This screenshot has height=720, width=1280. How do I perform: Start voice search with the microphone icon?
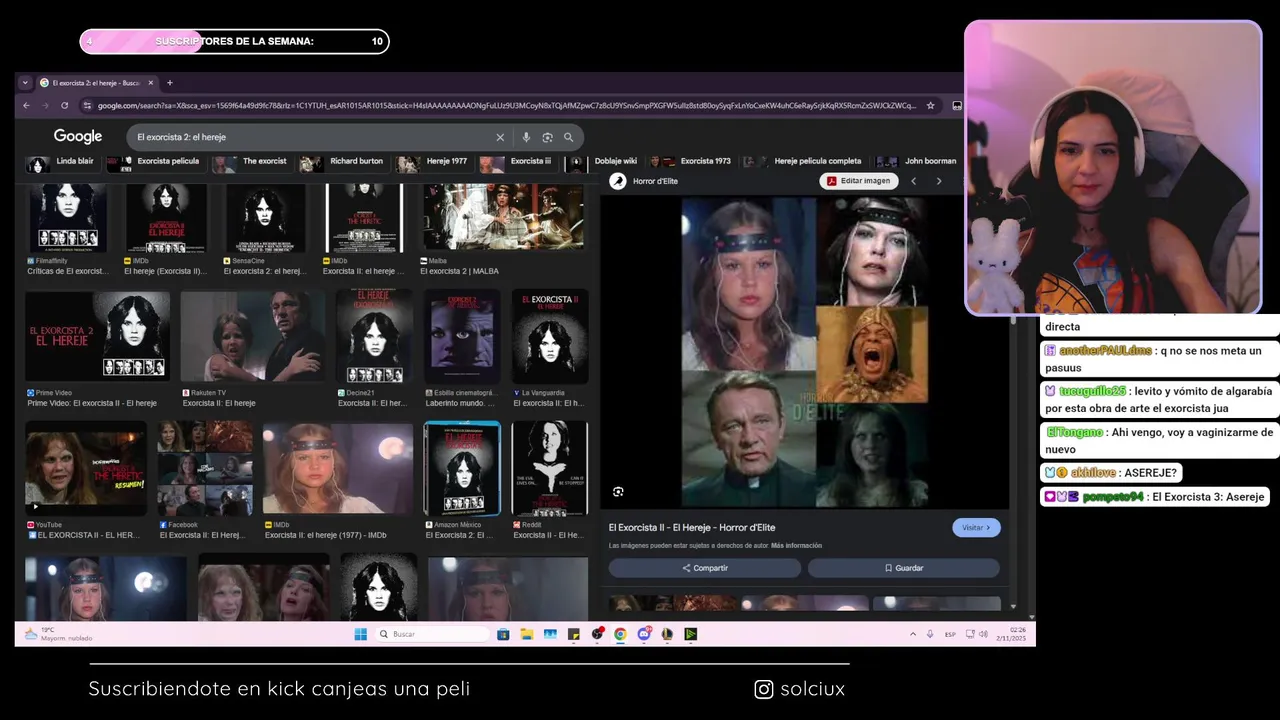pyautogui.click(x=526, y=137)
